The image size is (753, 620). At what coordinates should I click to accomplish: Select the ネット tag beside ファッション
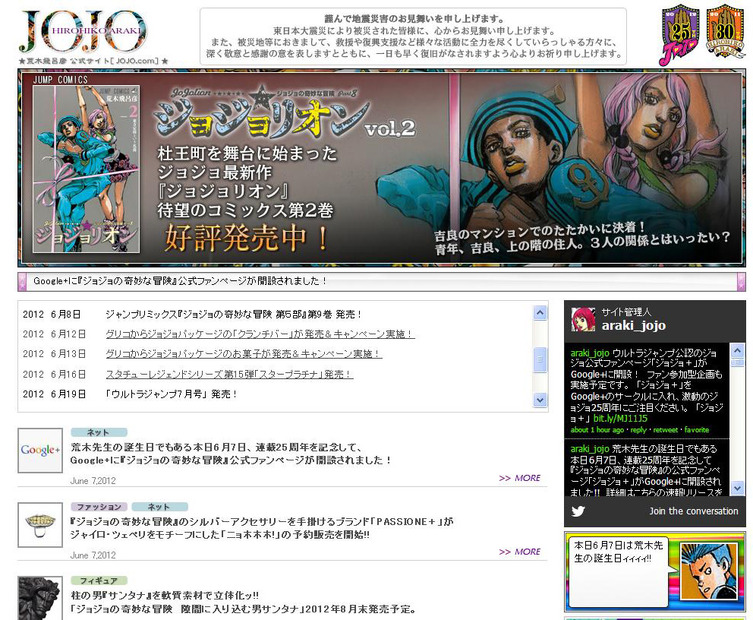(x=159, y=507)
